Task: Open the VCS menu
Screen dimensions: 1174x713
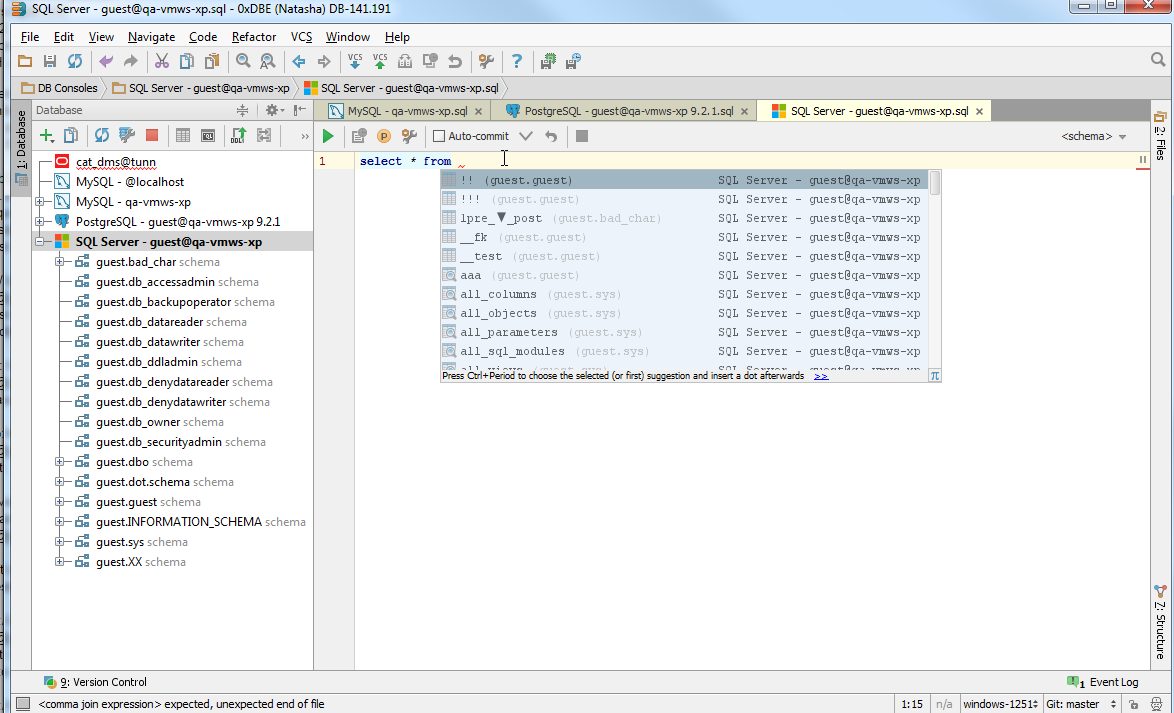Action: [301, 37]
